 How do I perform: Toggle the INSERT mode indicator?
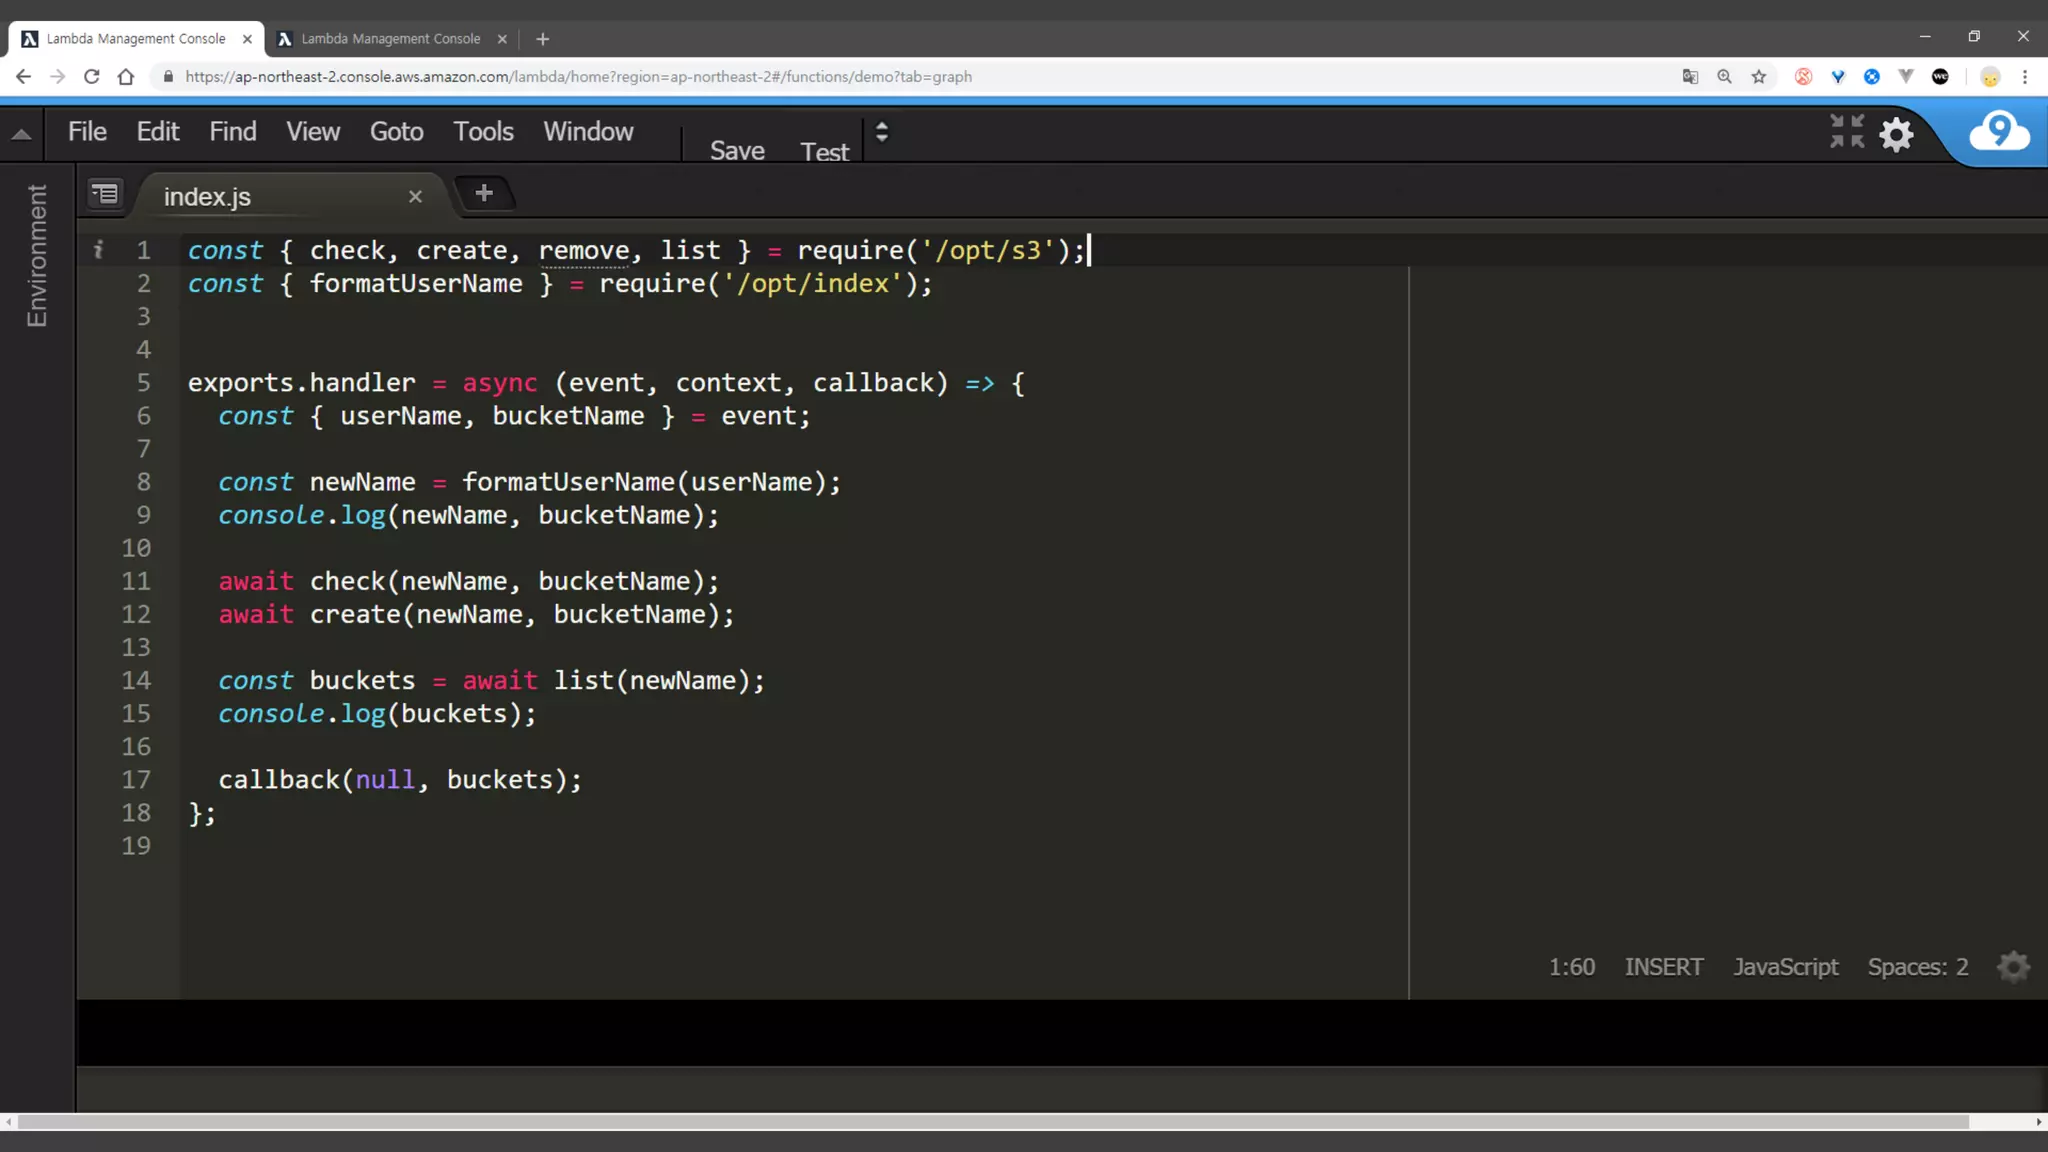1663,967
